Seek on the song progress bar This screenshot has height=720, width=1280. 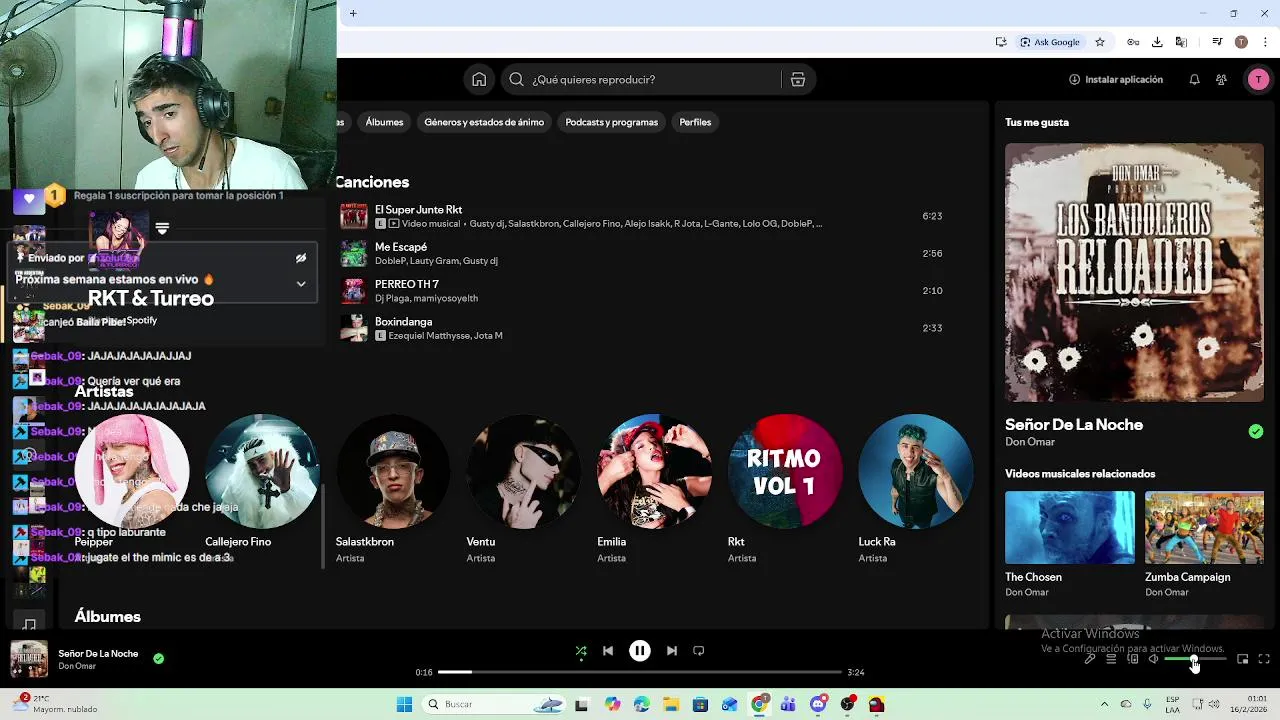point(640,672)
